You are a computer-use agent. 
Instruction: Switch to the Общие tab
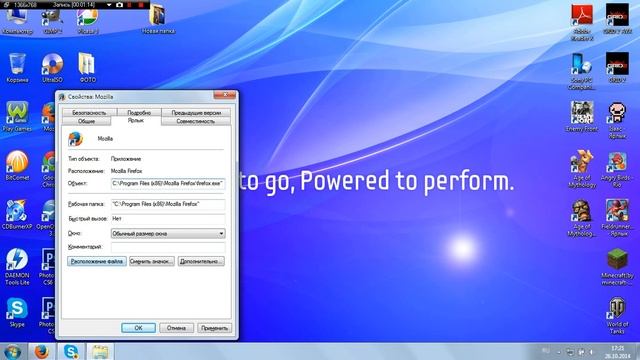[86, 121]
